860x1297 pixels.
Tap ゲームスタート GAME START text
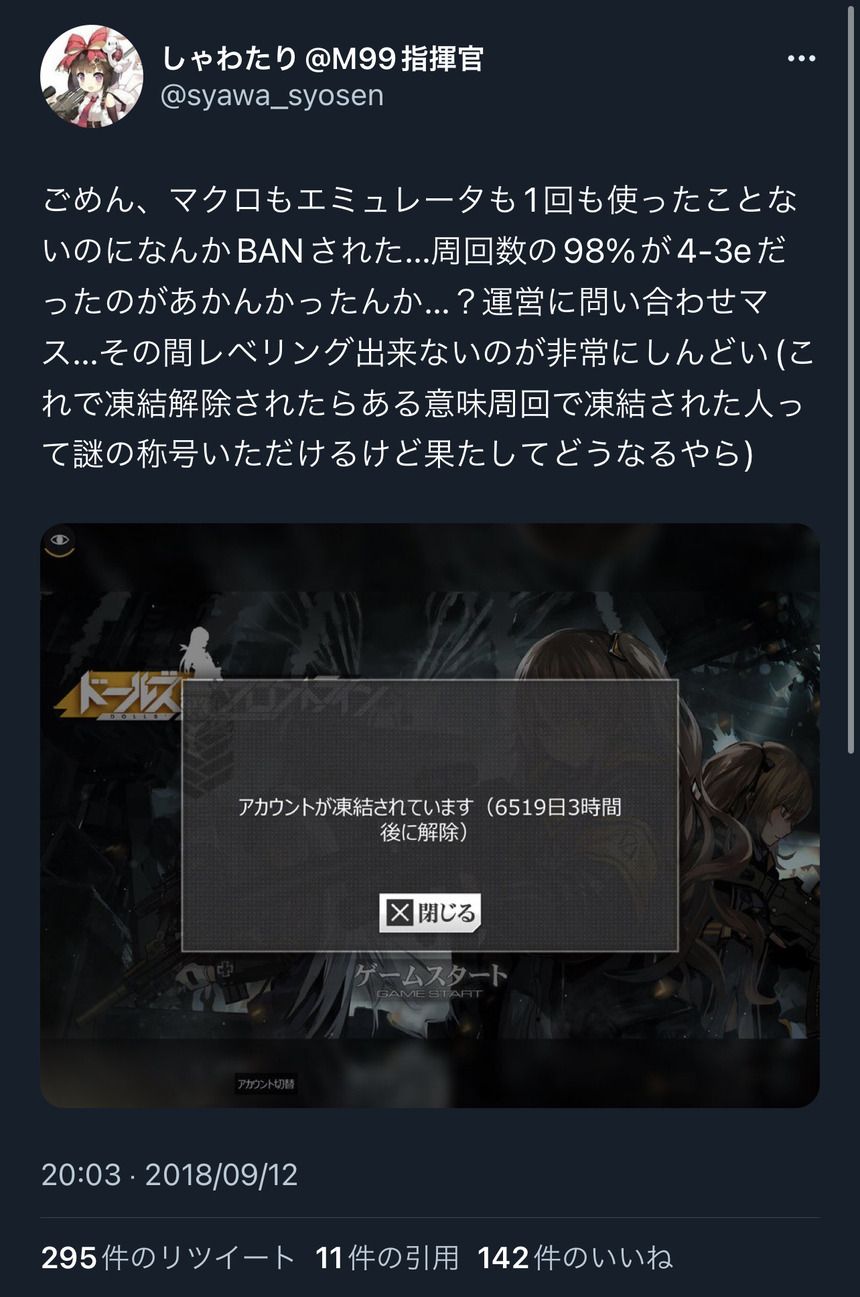[x=430, y=981]
